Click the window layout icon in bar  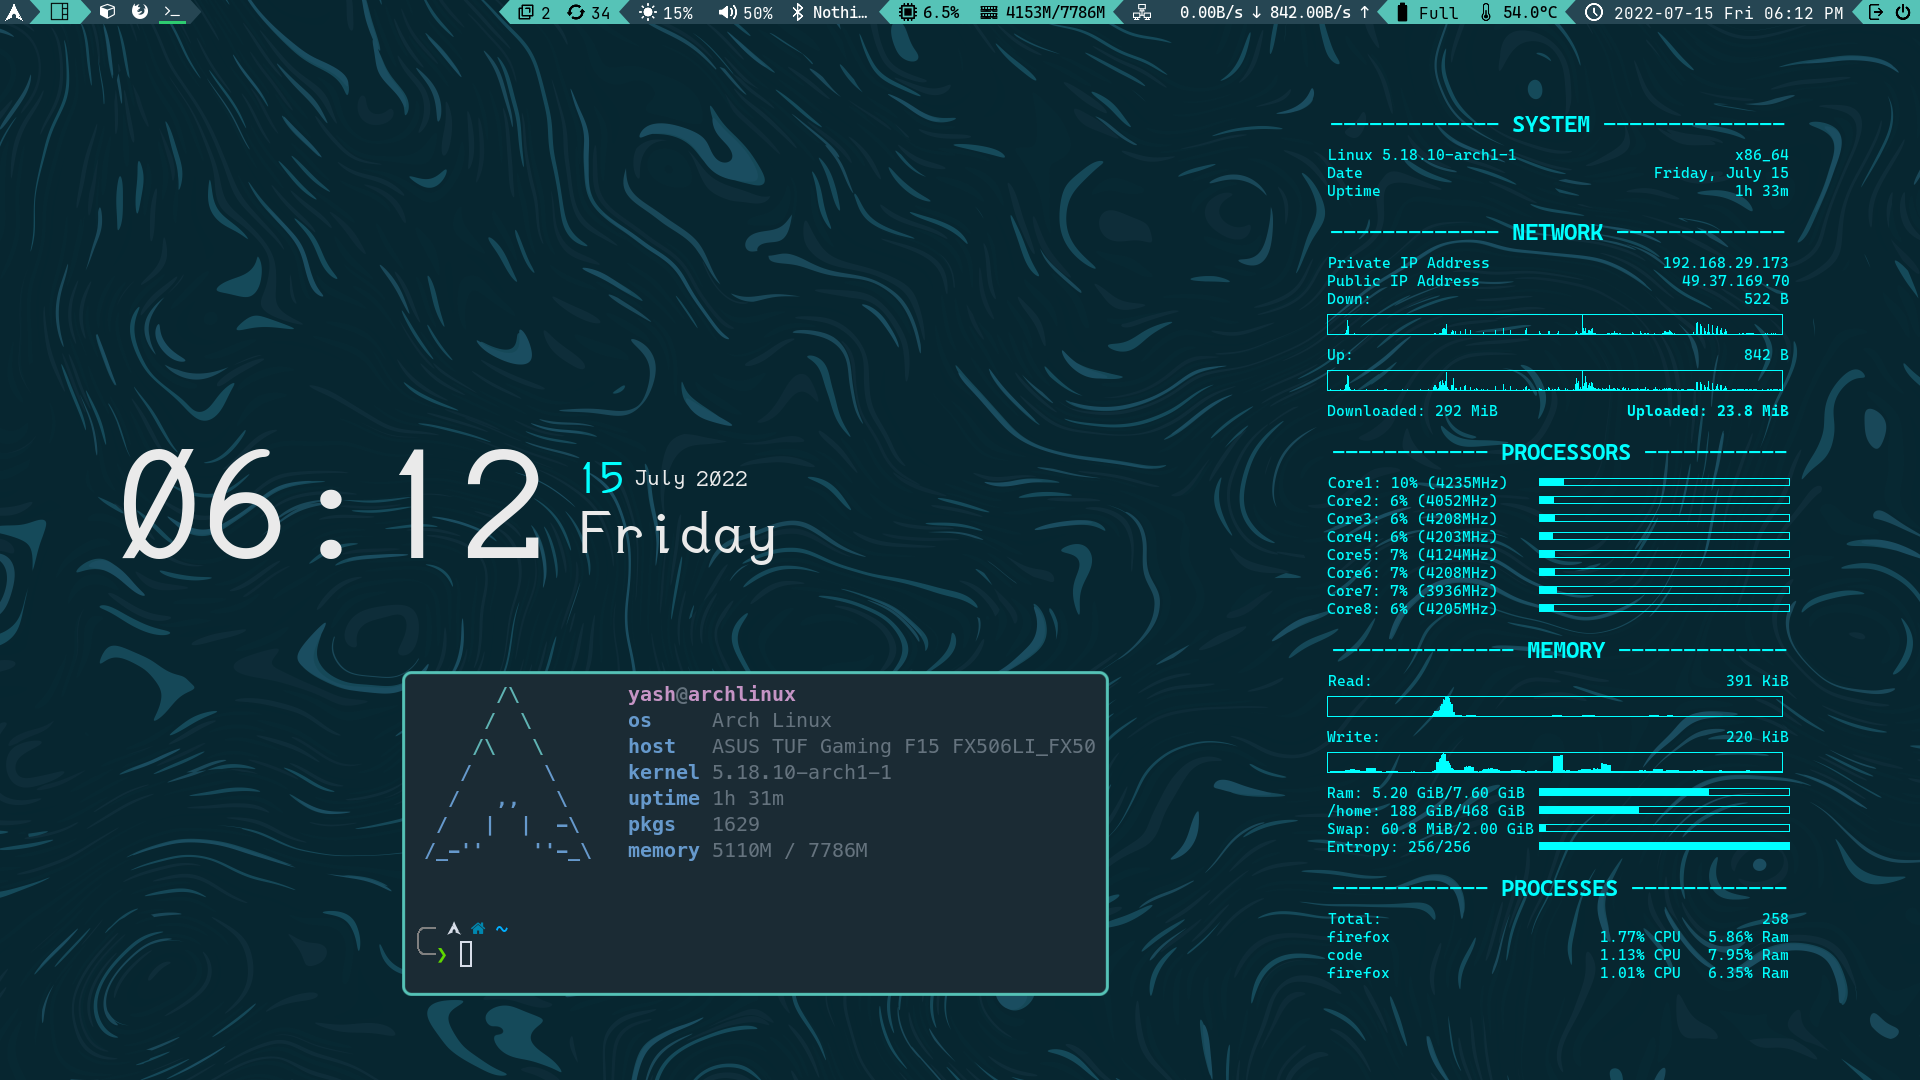60,12
